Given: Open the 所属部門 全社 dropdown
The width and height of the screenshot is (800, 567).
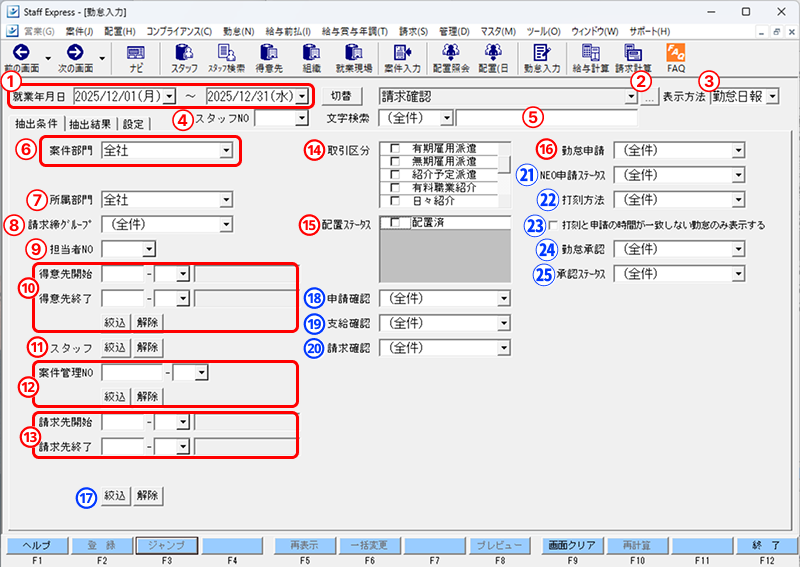Looking at the screenshot, I should tap(226, 200).
